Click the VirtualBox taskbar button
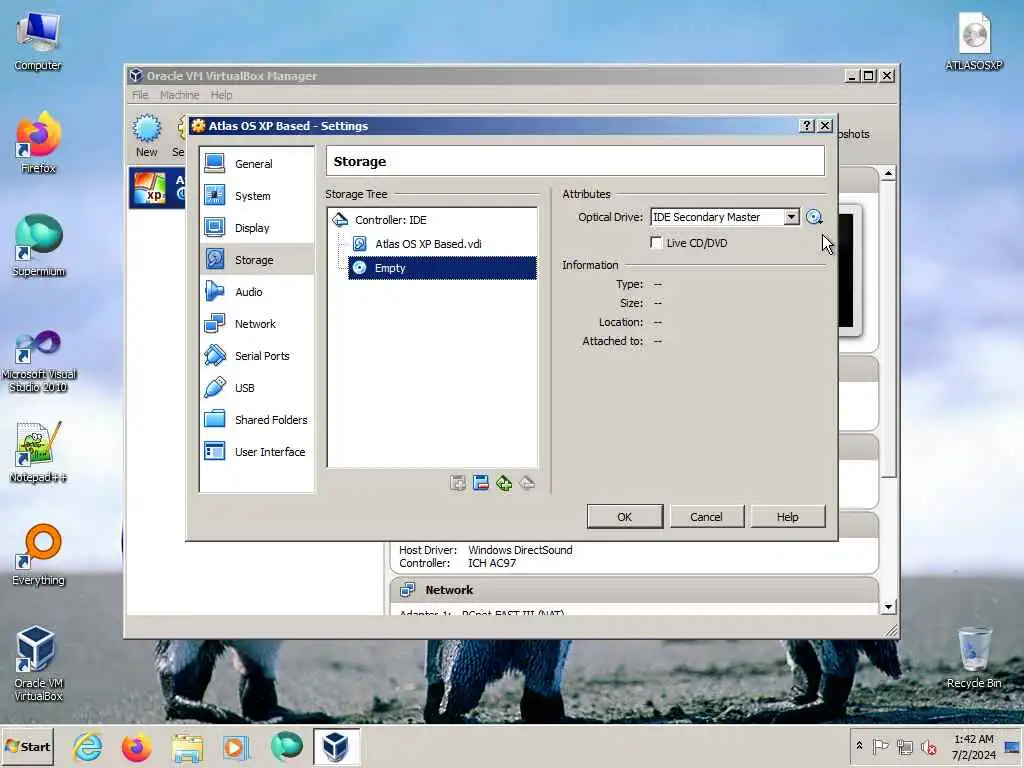 coord(336,747)
